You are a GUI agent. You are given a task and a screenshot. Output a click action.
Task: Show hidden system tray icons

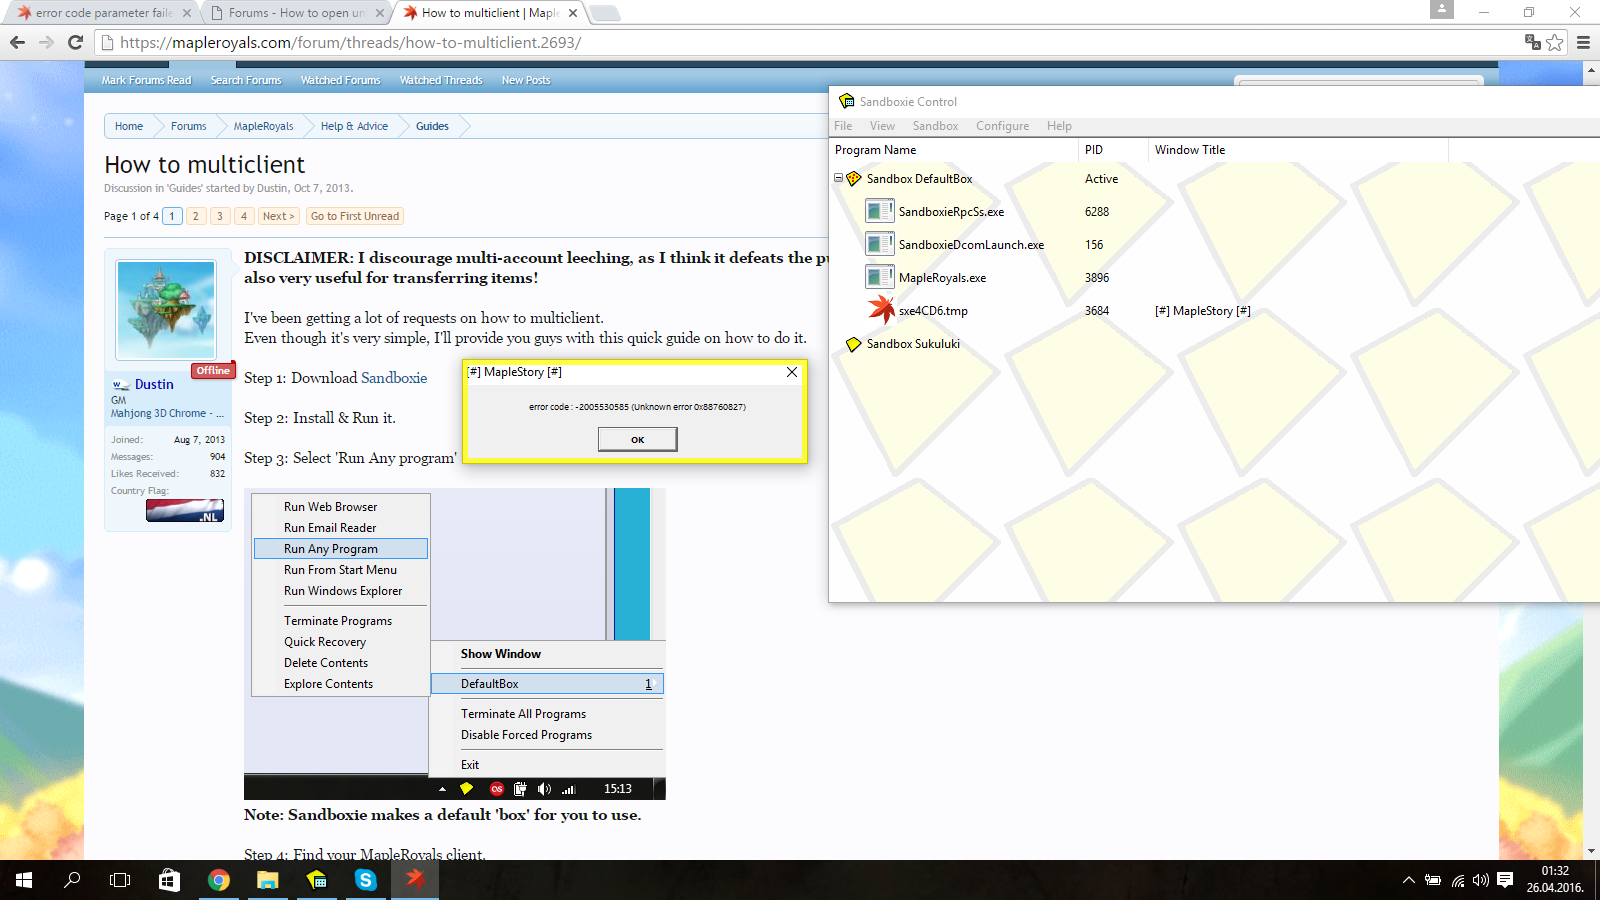[1408, 880]
